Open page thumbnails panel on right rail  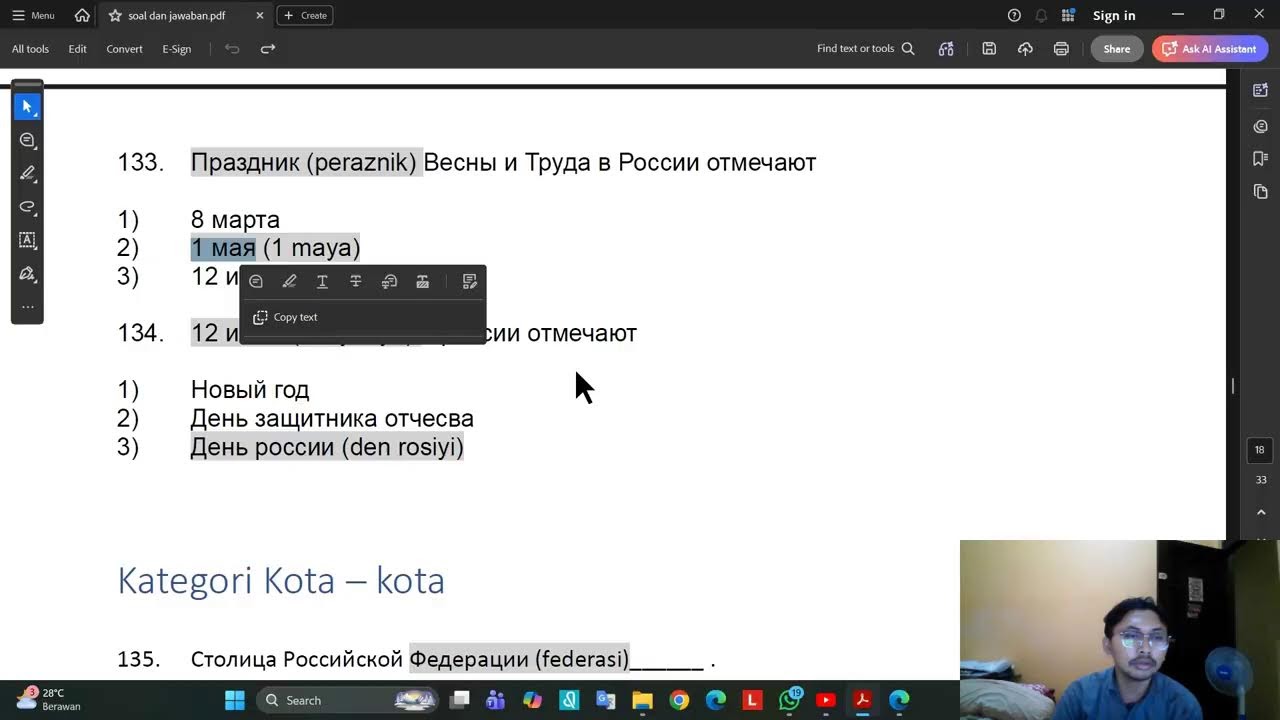point(1260,191)
